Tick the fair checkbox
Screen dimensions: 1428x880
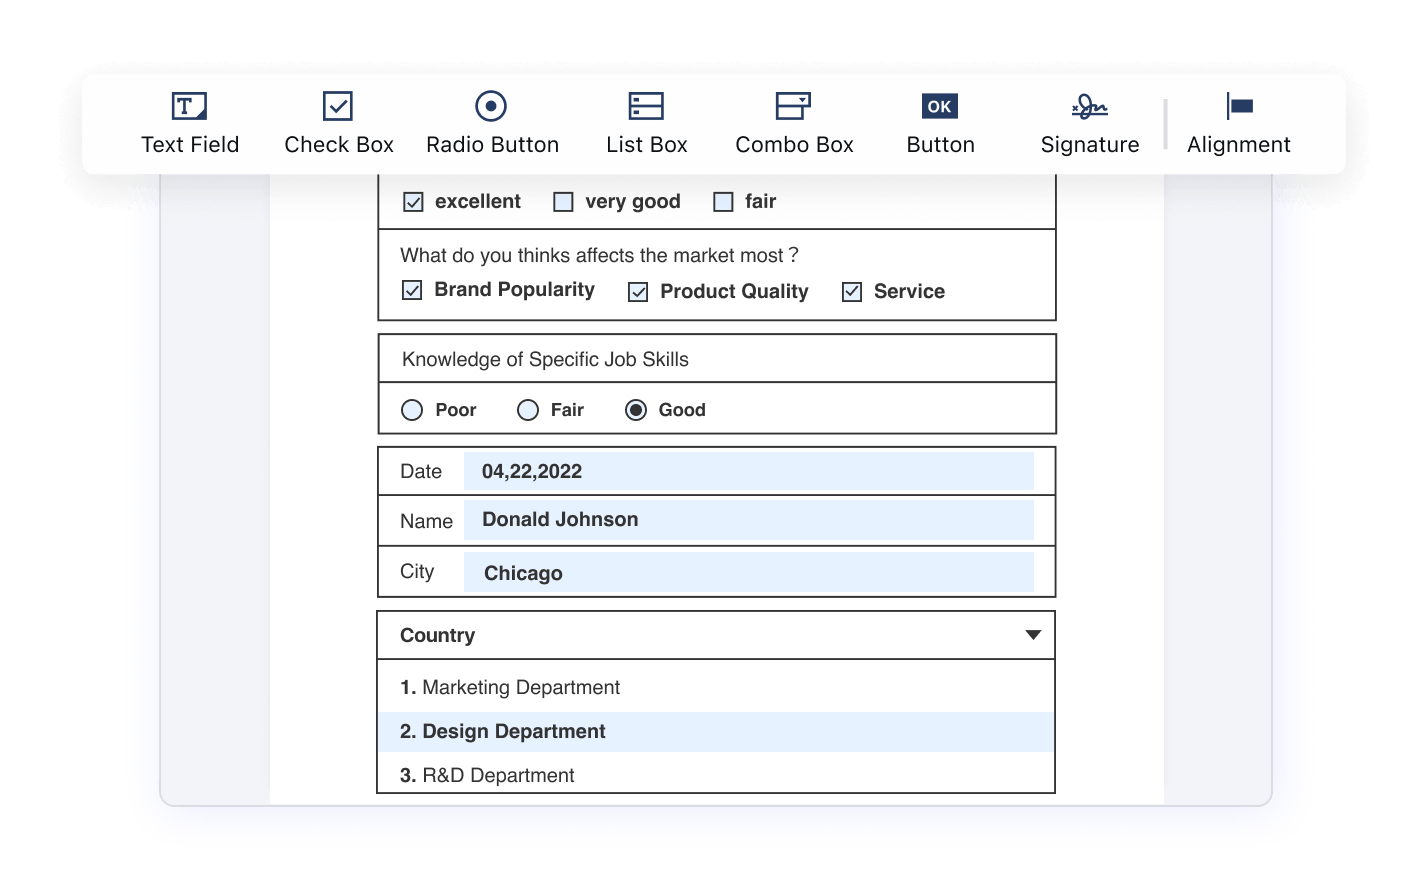(x=723, y=202)
